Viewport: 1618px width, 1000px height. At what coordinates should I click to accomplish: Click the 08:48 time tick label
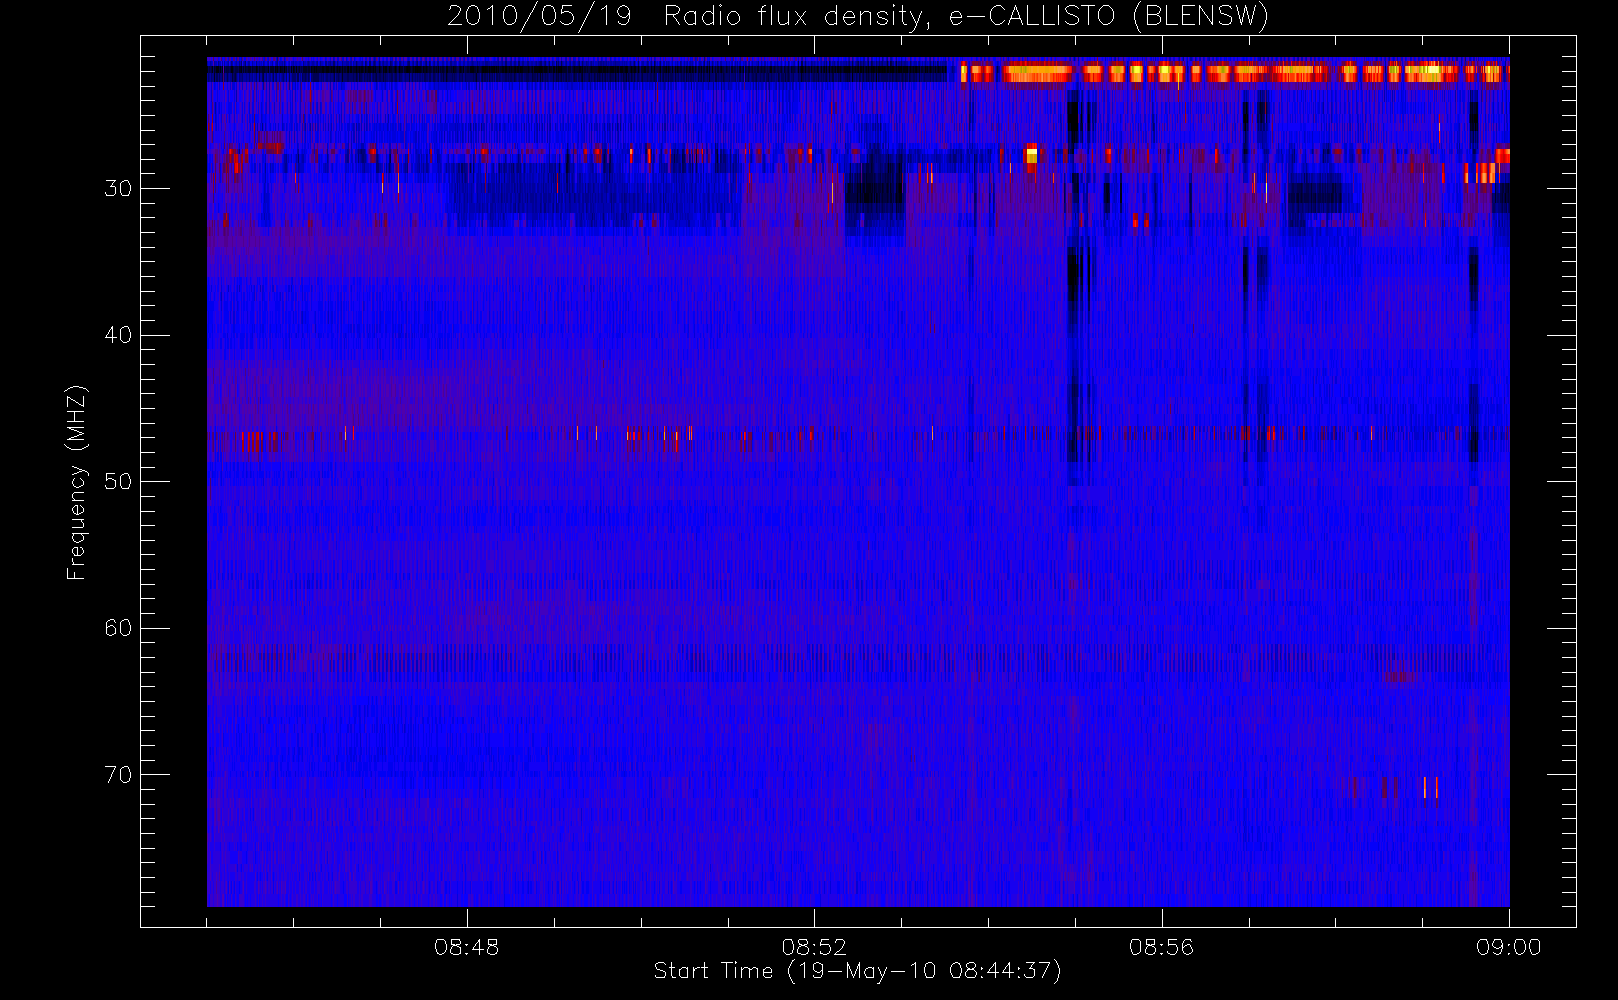pyautogui.click(x=466, y=947)
